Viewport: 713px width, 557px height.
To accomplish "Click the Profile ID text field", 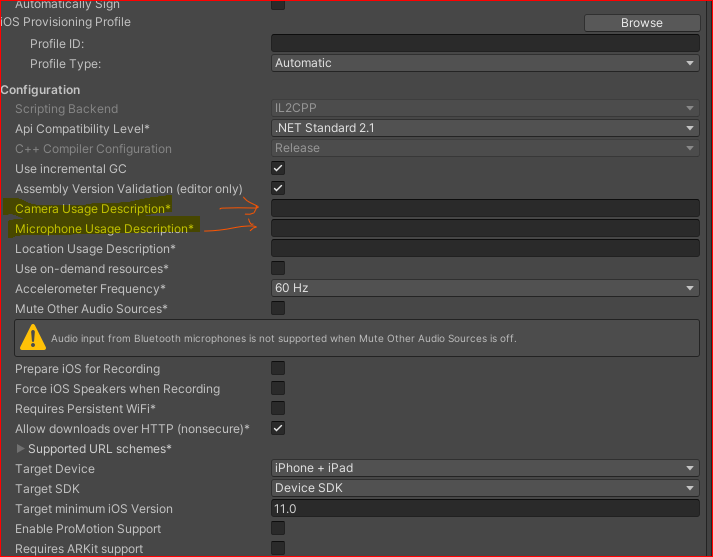I will 485,43.
